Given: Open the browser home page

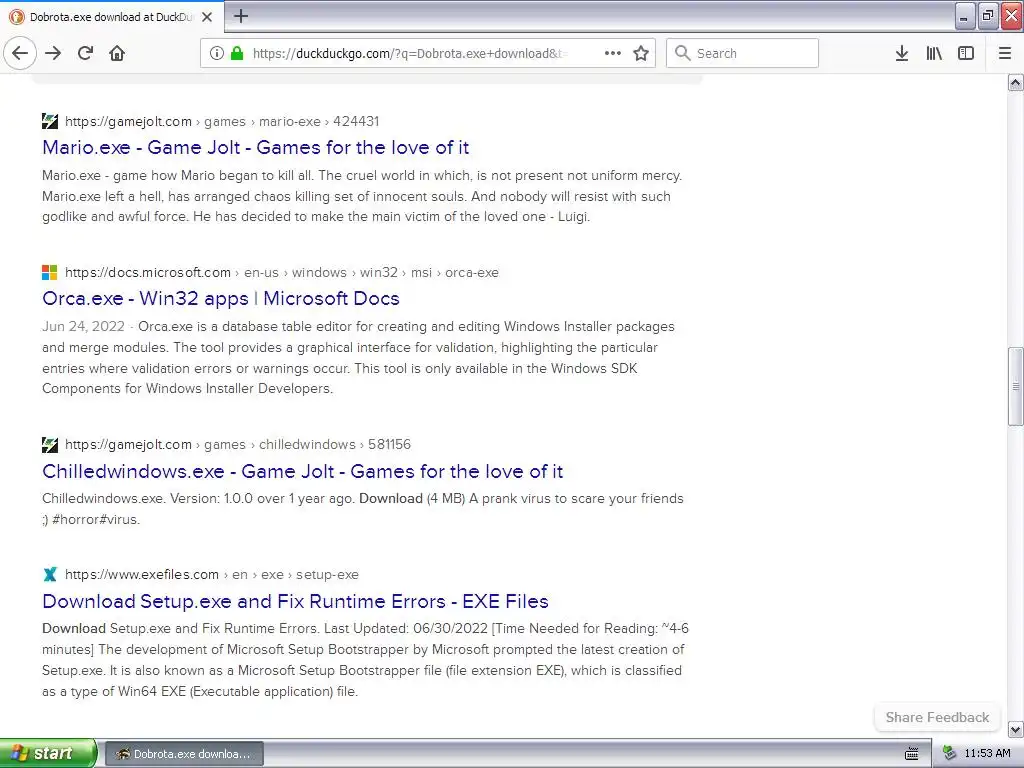Looking at the screenshot, I should click(x=117, y=53).
